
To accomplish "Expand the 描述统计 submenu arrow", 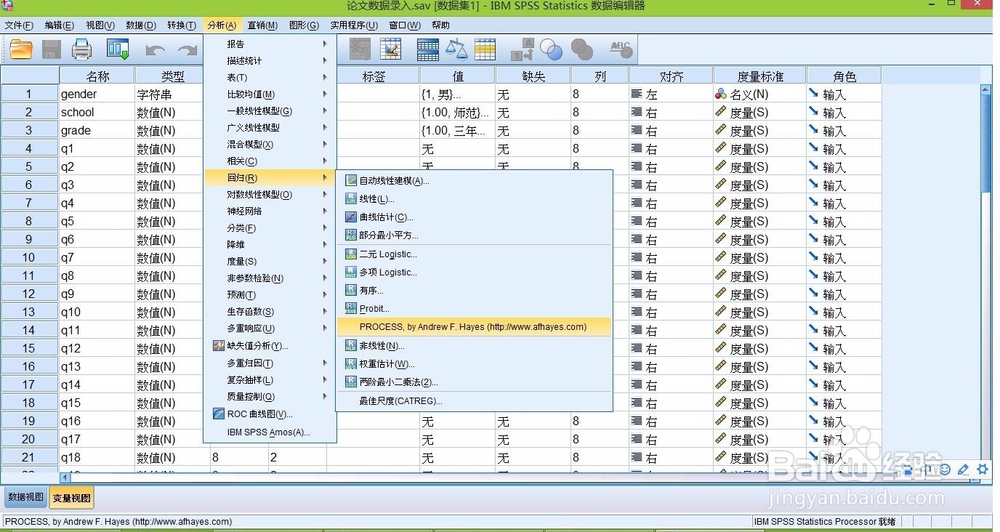I will coord(325,61).
